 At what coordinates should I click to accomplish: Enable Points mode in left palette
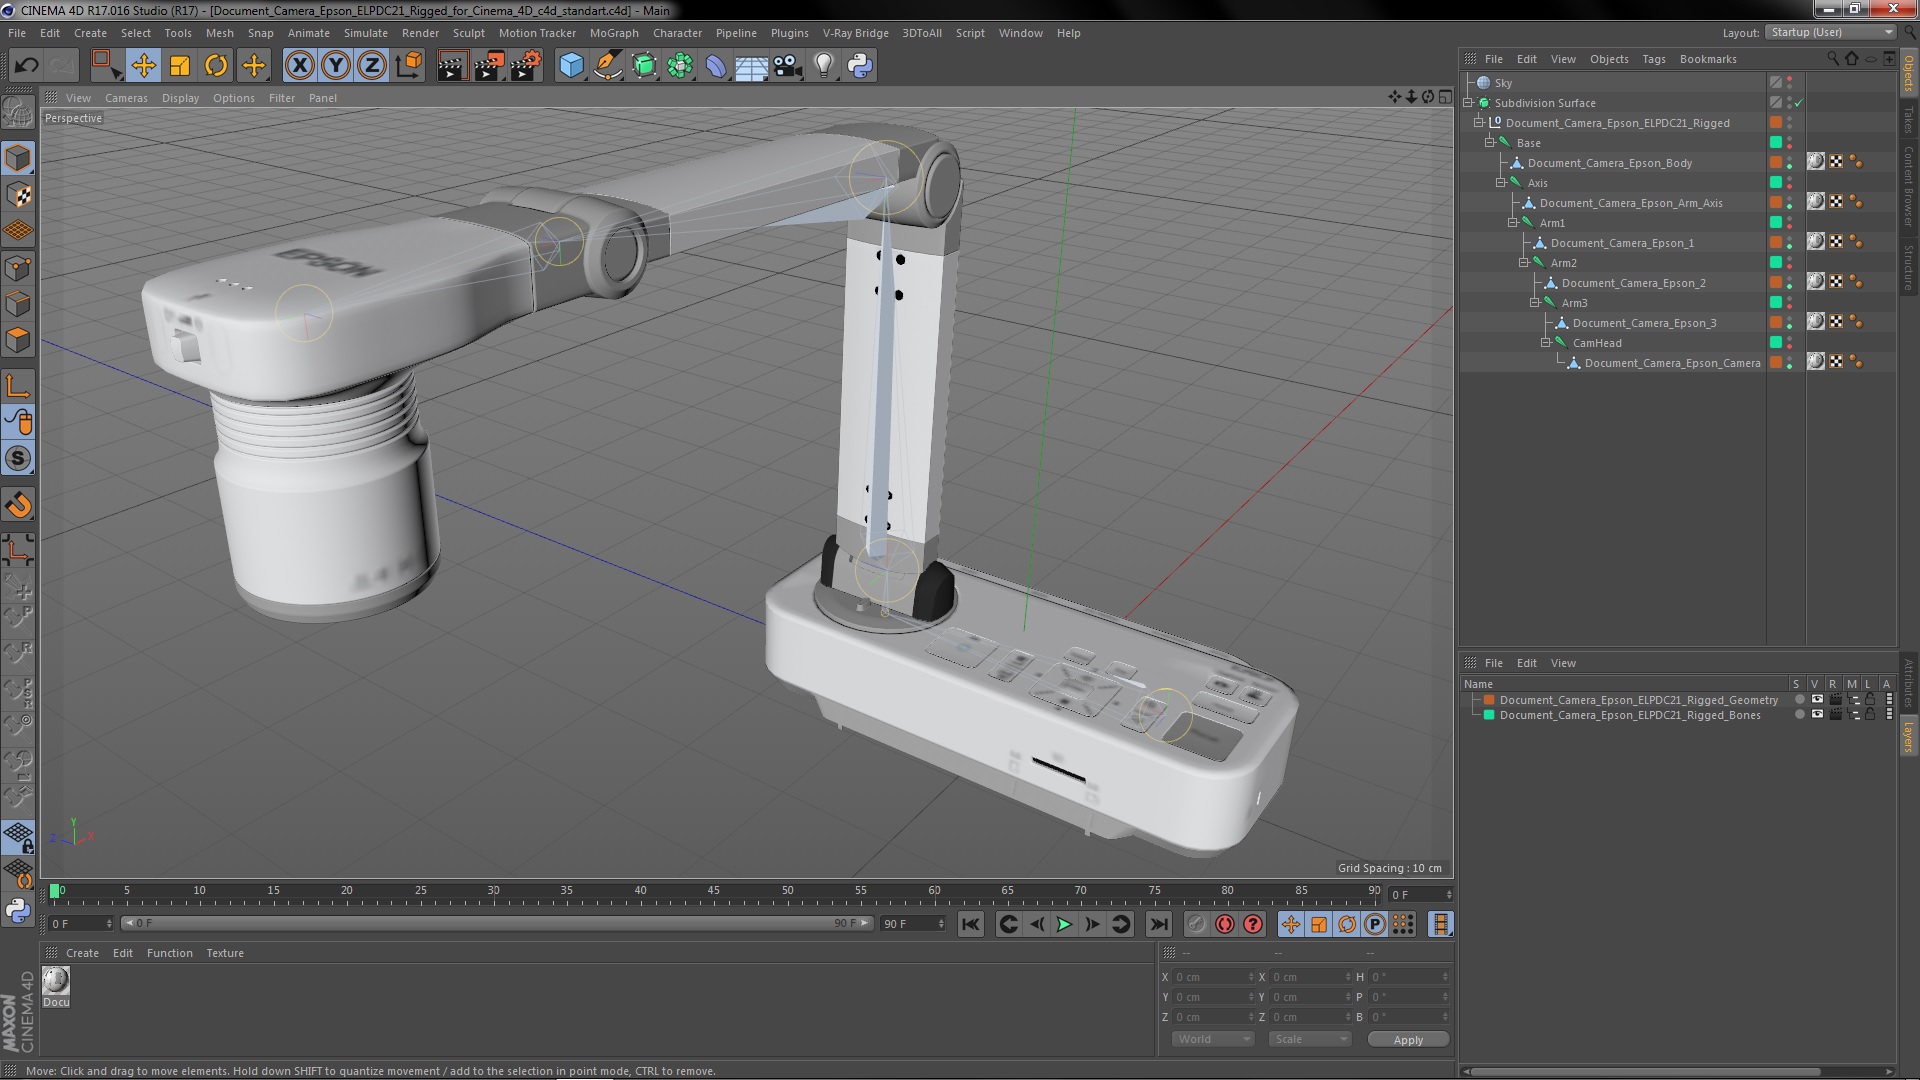(18, 268)
